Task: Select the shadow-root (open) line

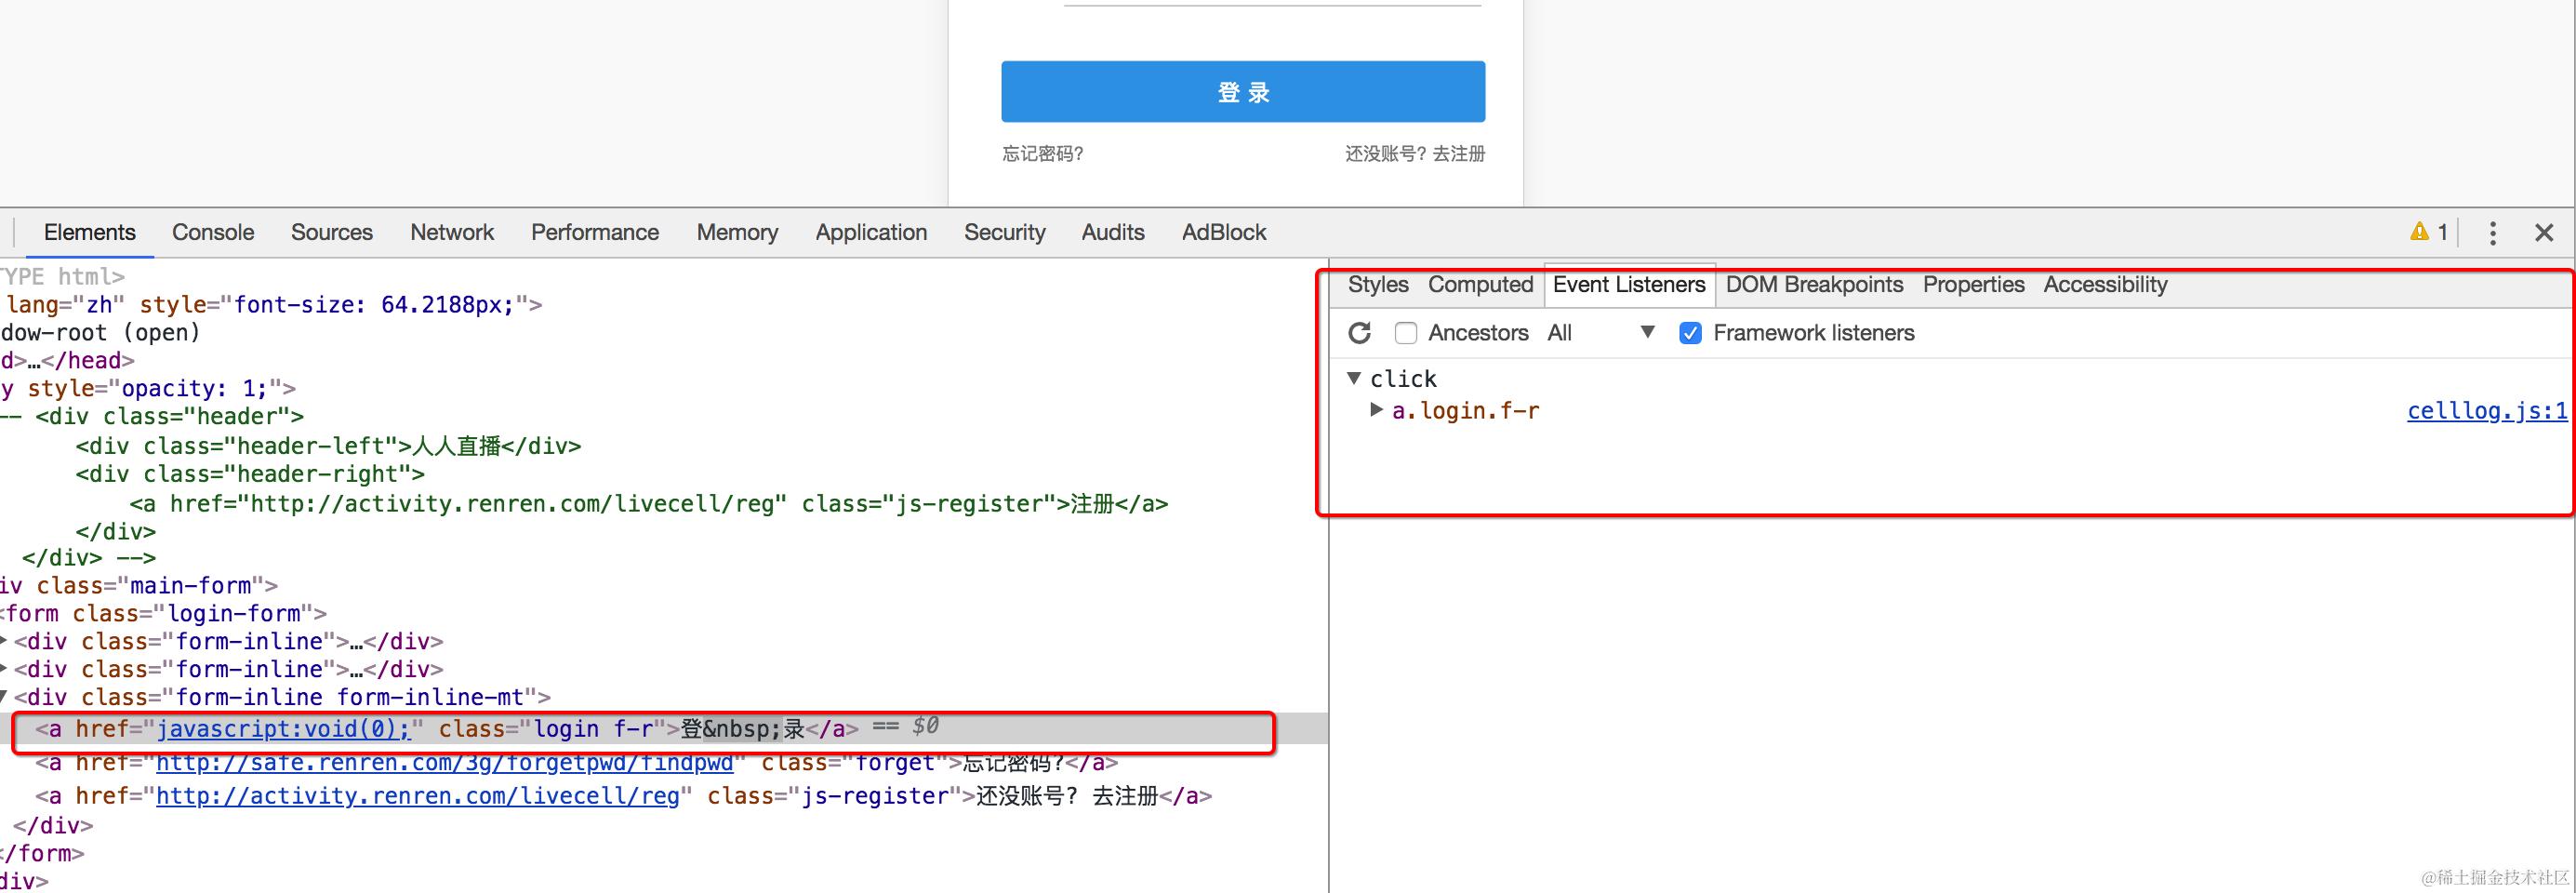Action: point(100,332)
